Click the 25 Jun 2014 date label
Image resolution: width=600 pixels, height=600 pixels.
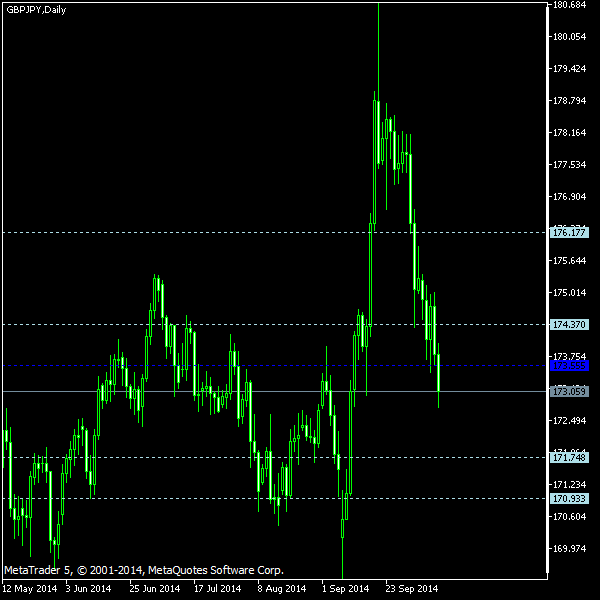[x=155, y=589]
